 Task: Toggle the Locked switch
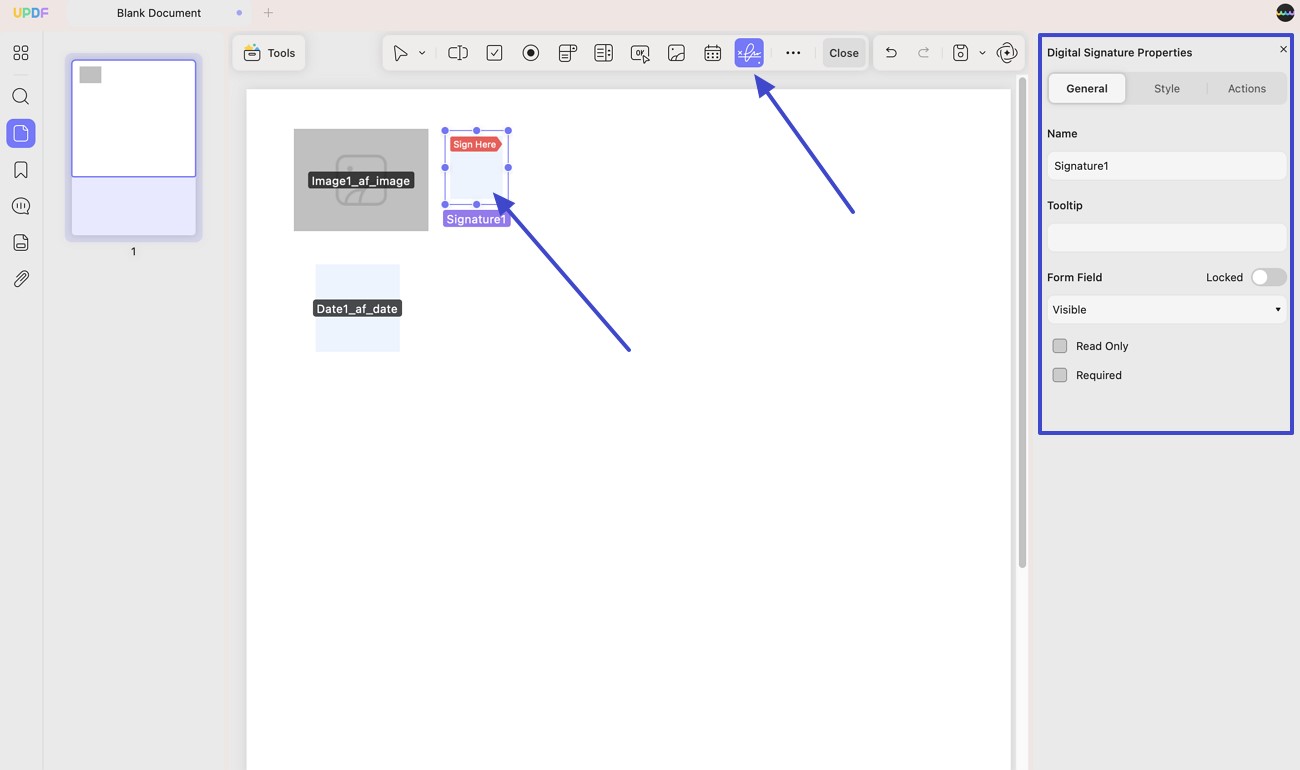point(1269,277)
